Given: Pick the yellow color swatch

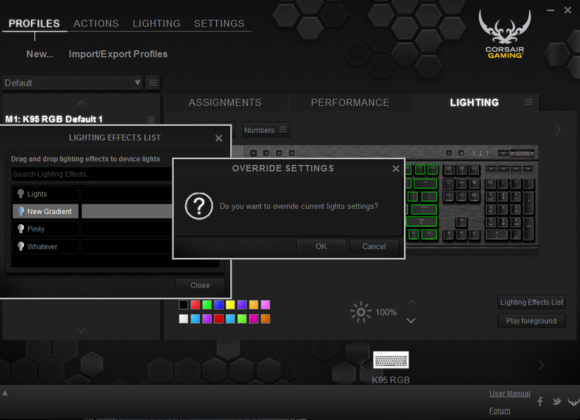Looking at the screenshot, I should (230, 305).
